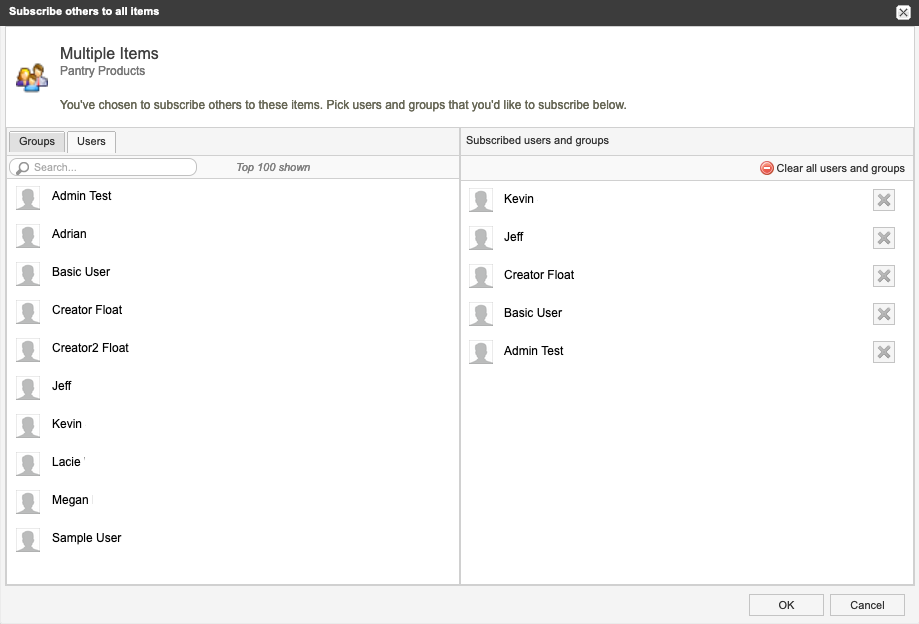Remove Basic User from subscribed list
This screenshot has width=919, height=624.
(x=883, y=314)
